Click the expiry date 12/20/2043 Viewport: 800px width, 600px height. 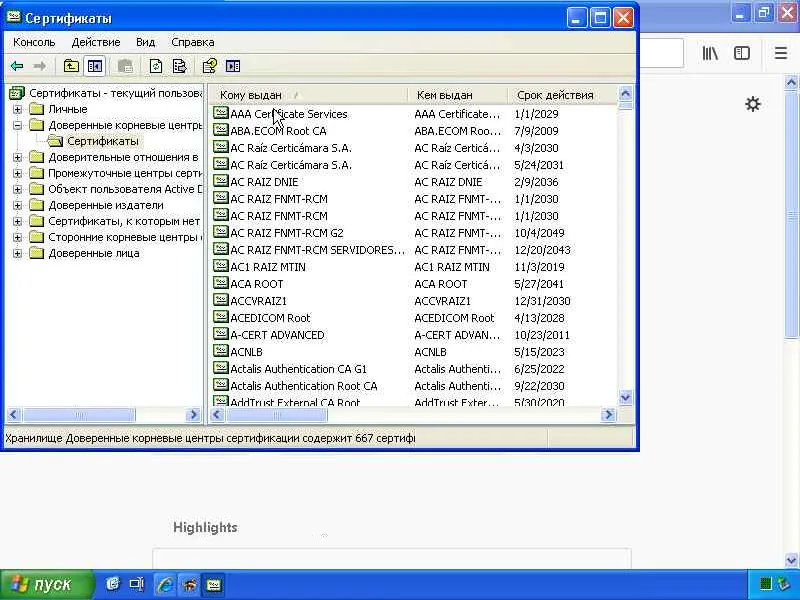coord(542,250)
